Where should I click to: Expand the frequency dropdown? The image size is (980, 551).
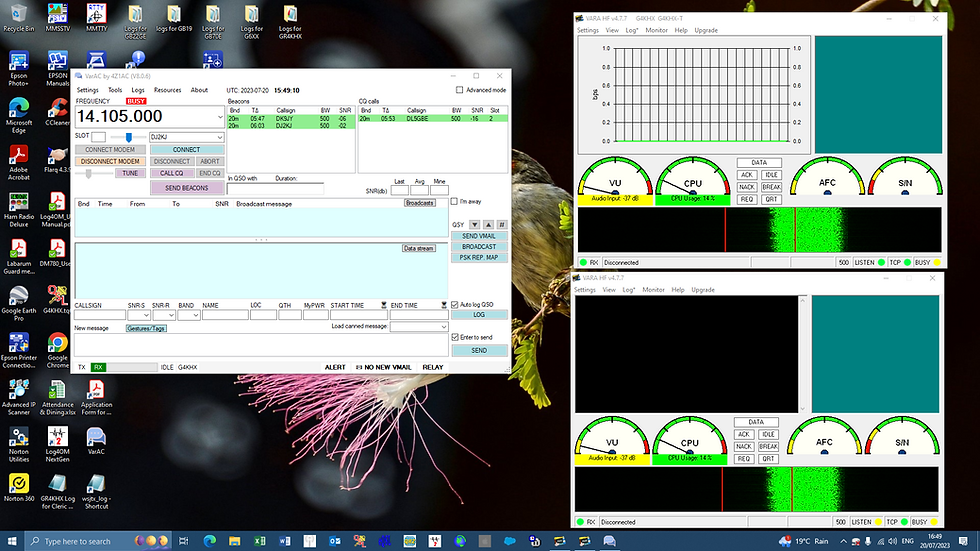(x=219, y=117)
